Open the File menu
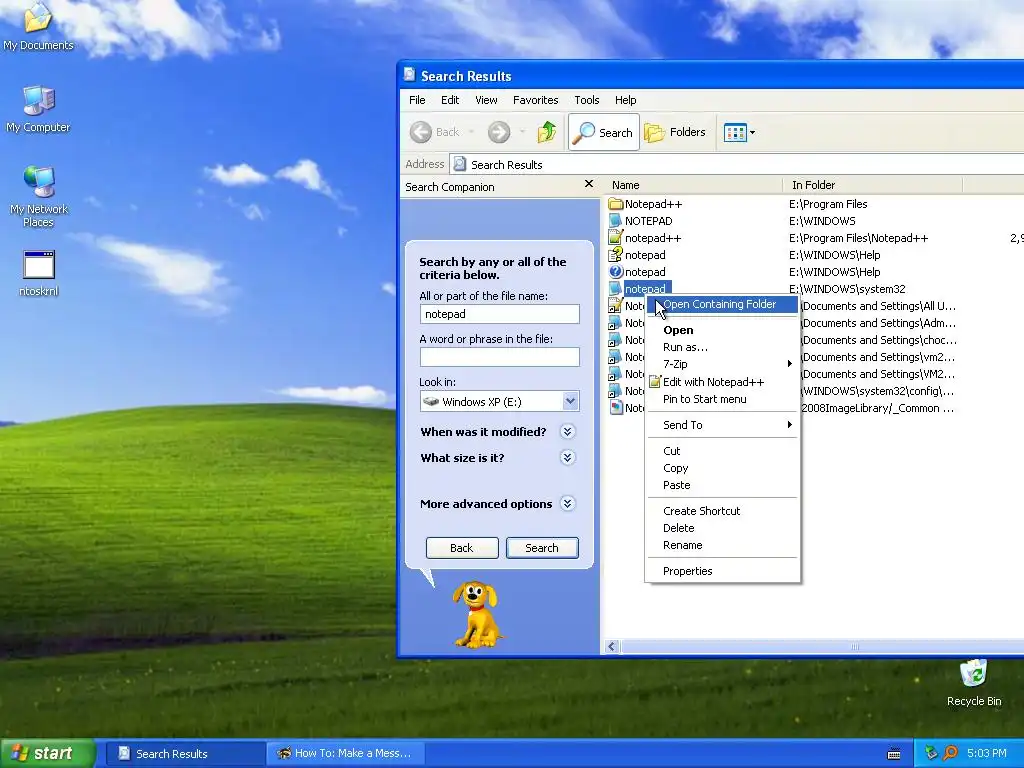 [417, 100]
